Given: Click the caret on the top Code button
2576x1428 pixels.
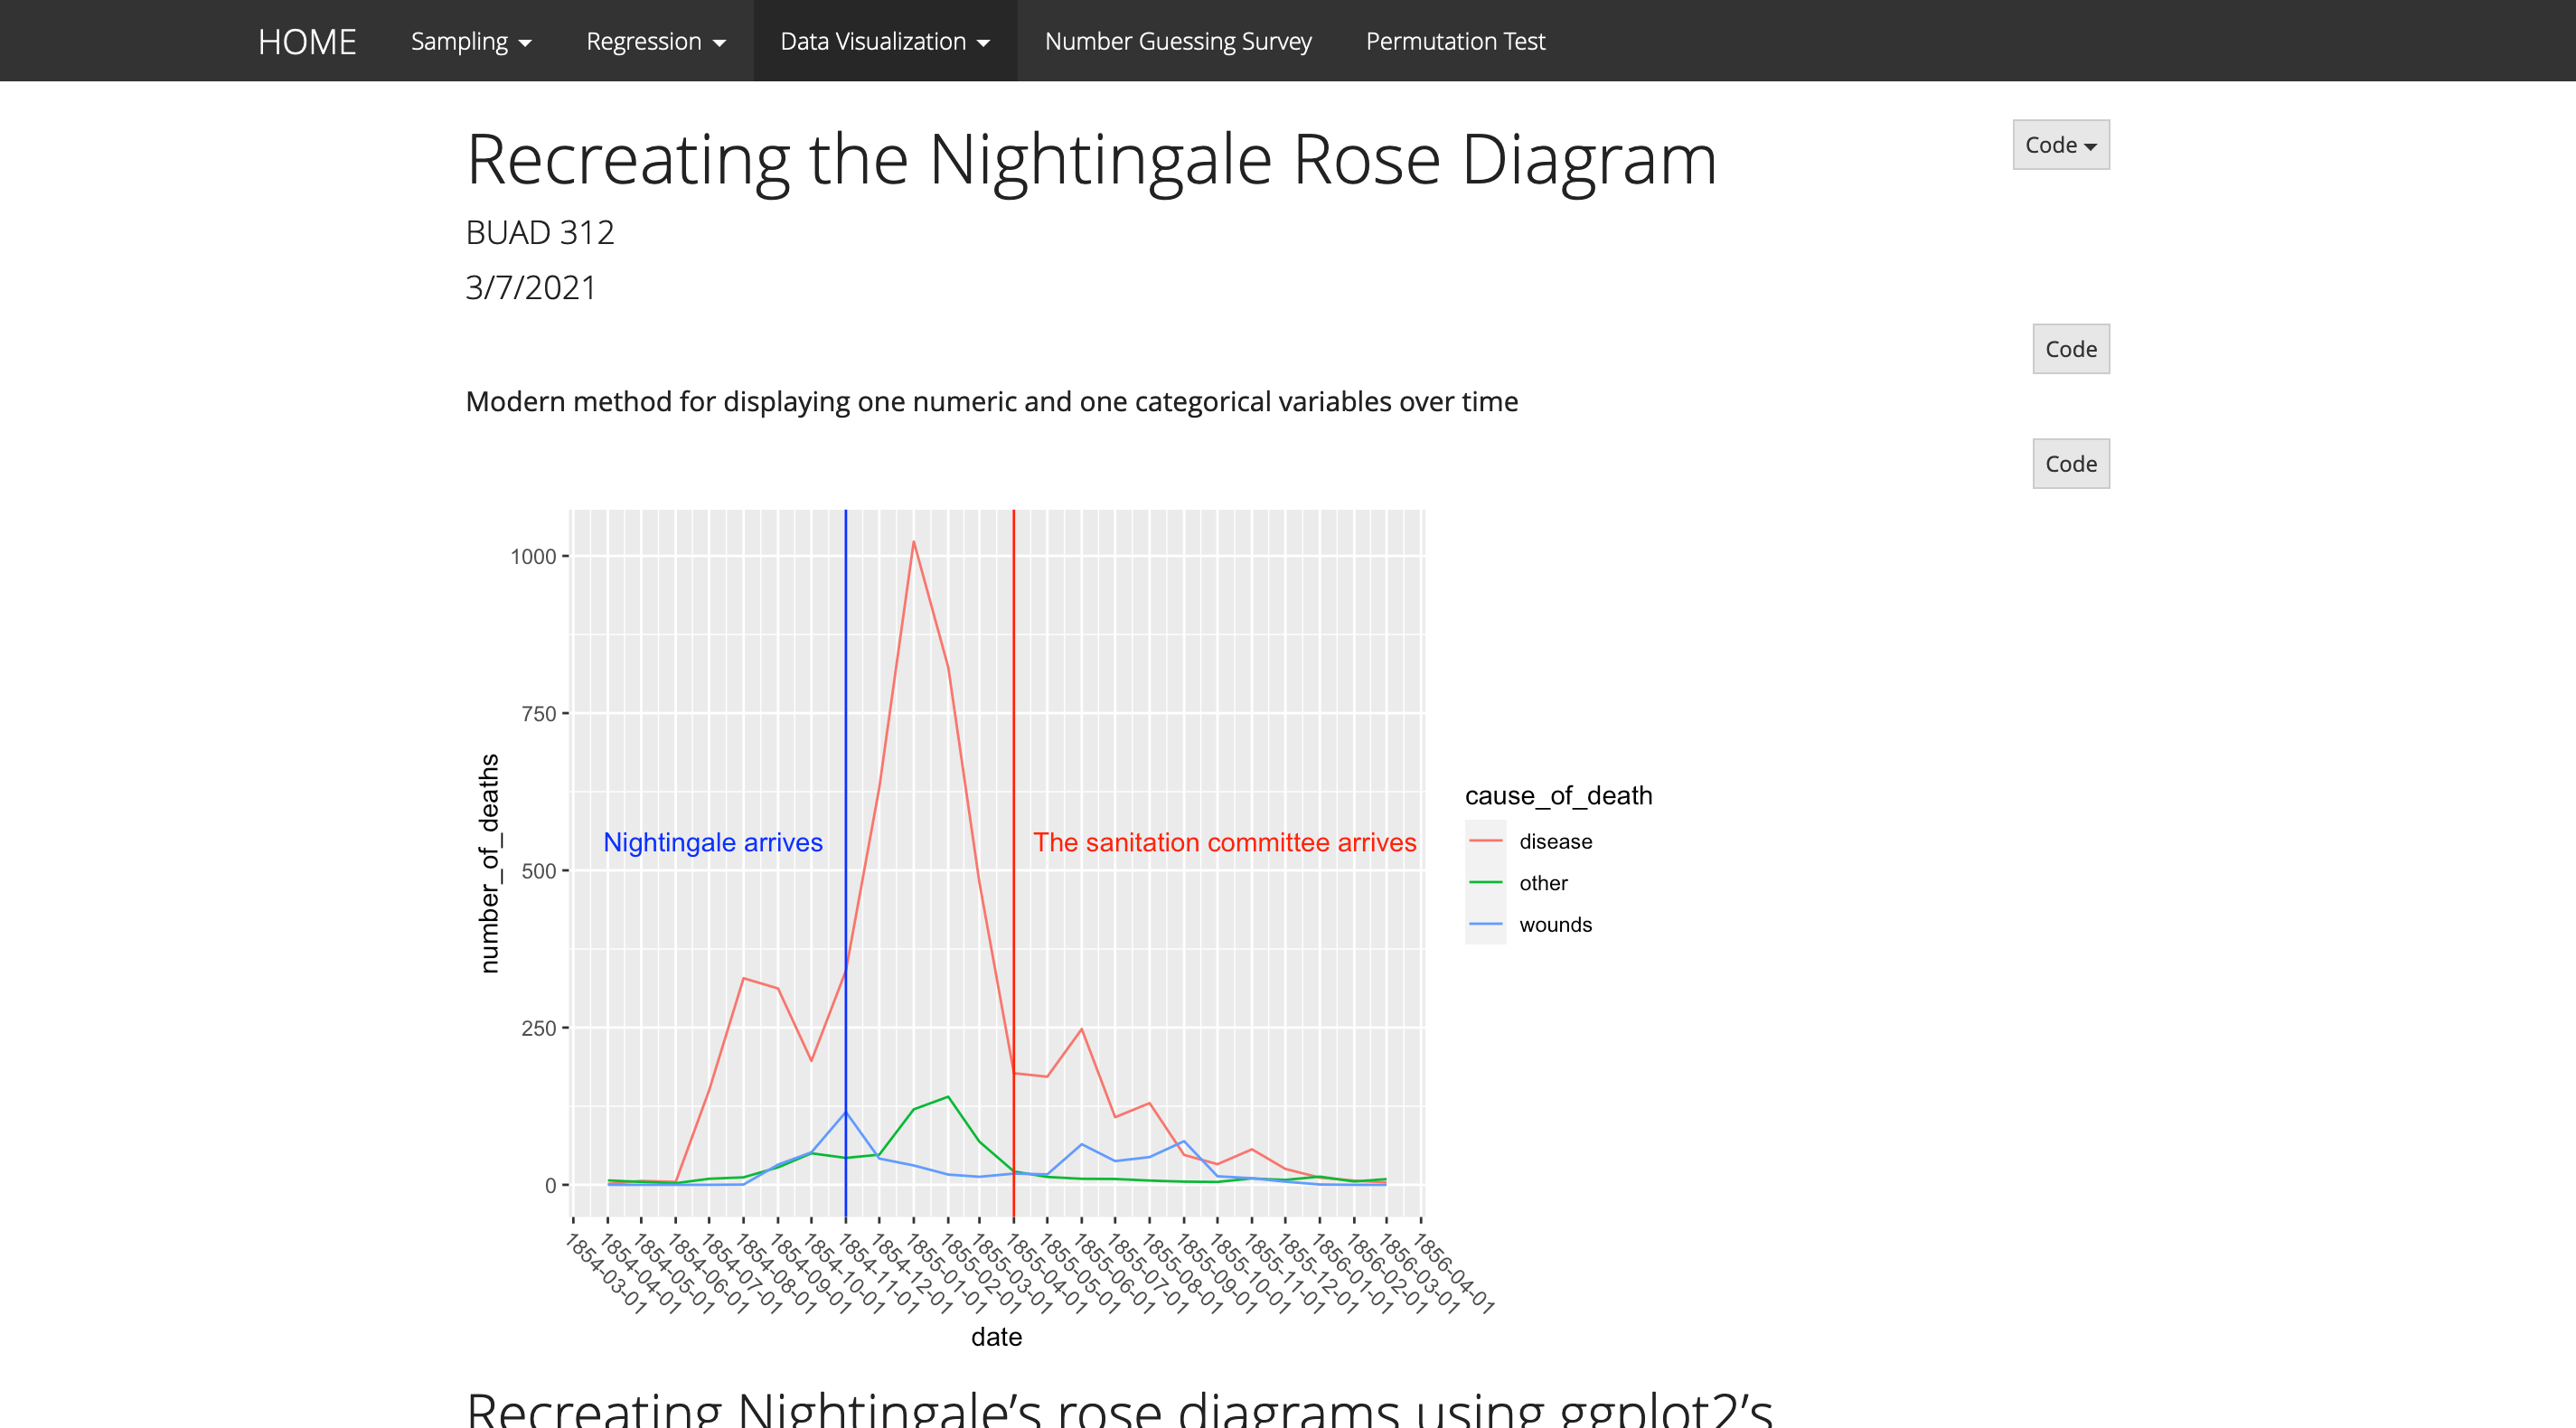Looking at the screenshot, I should point(2093,145).
